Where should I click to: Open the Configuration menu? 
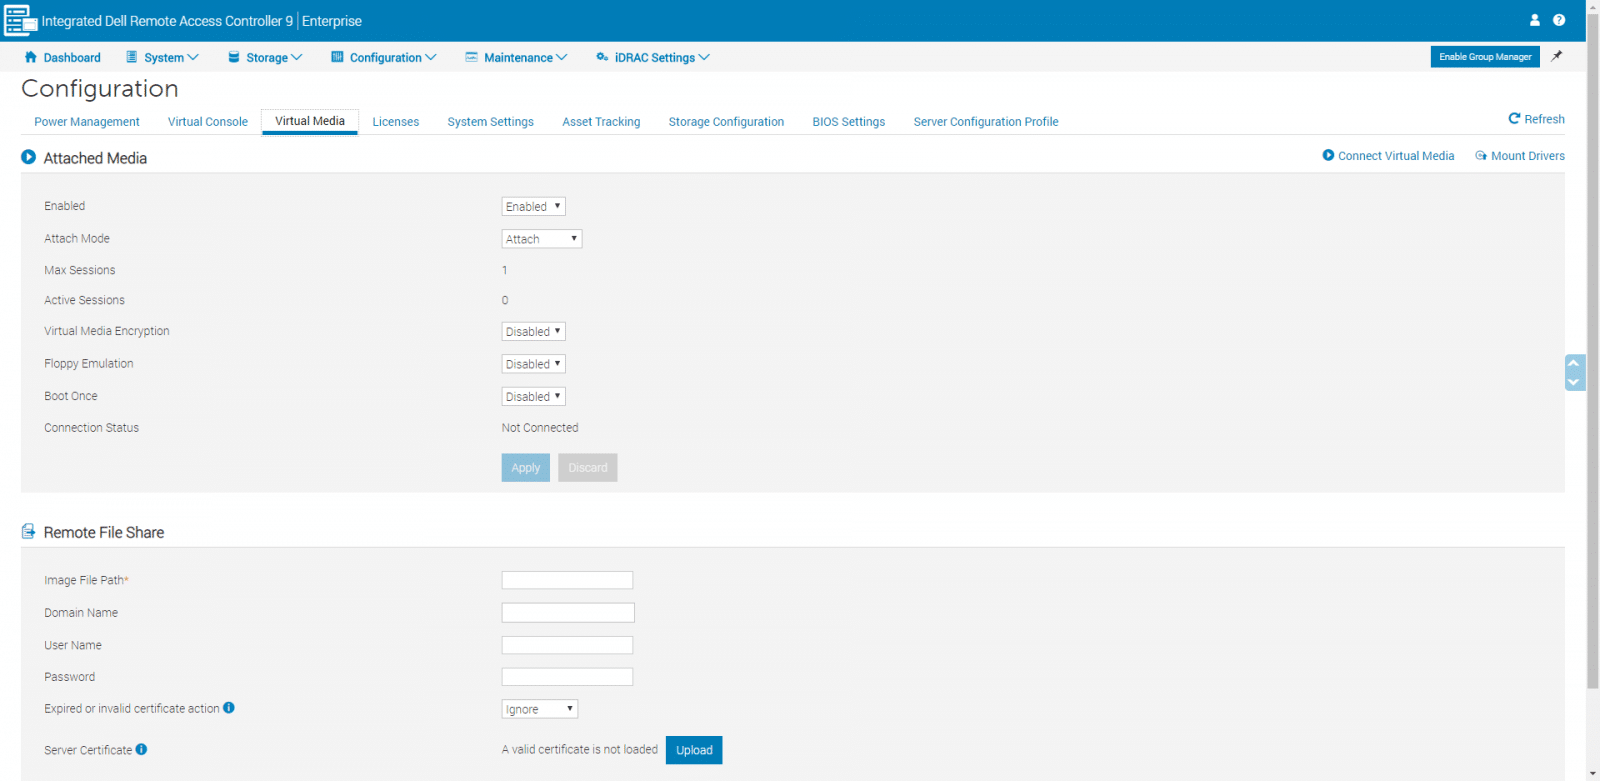pyautogui.click(x=383, y=57)
